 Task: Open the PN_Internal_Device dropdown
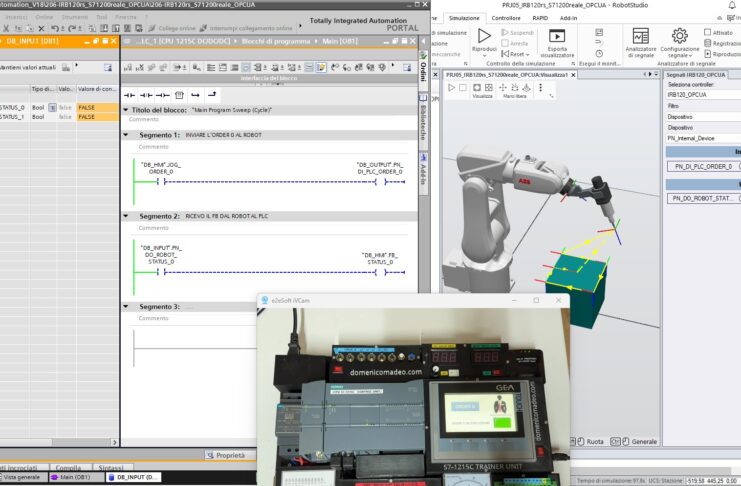pyautogui.click(x=703, y=138)
